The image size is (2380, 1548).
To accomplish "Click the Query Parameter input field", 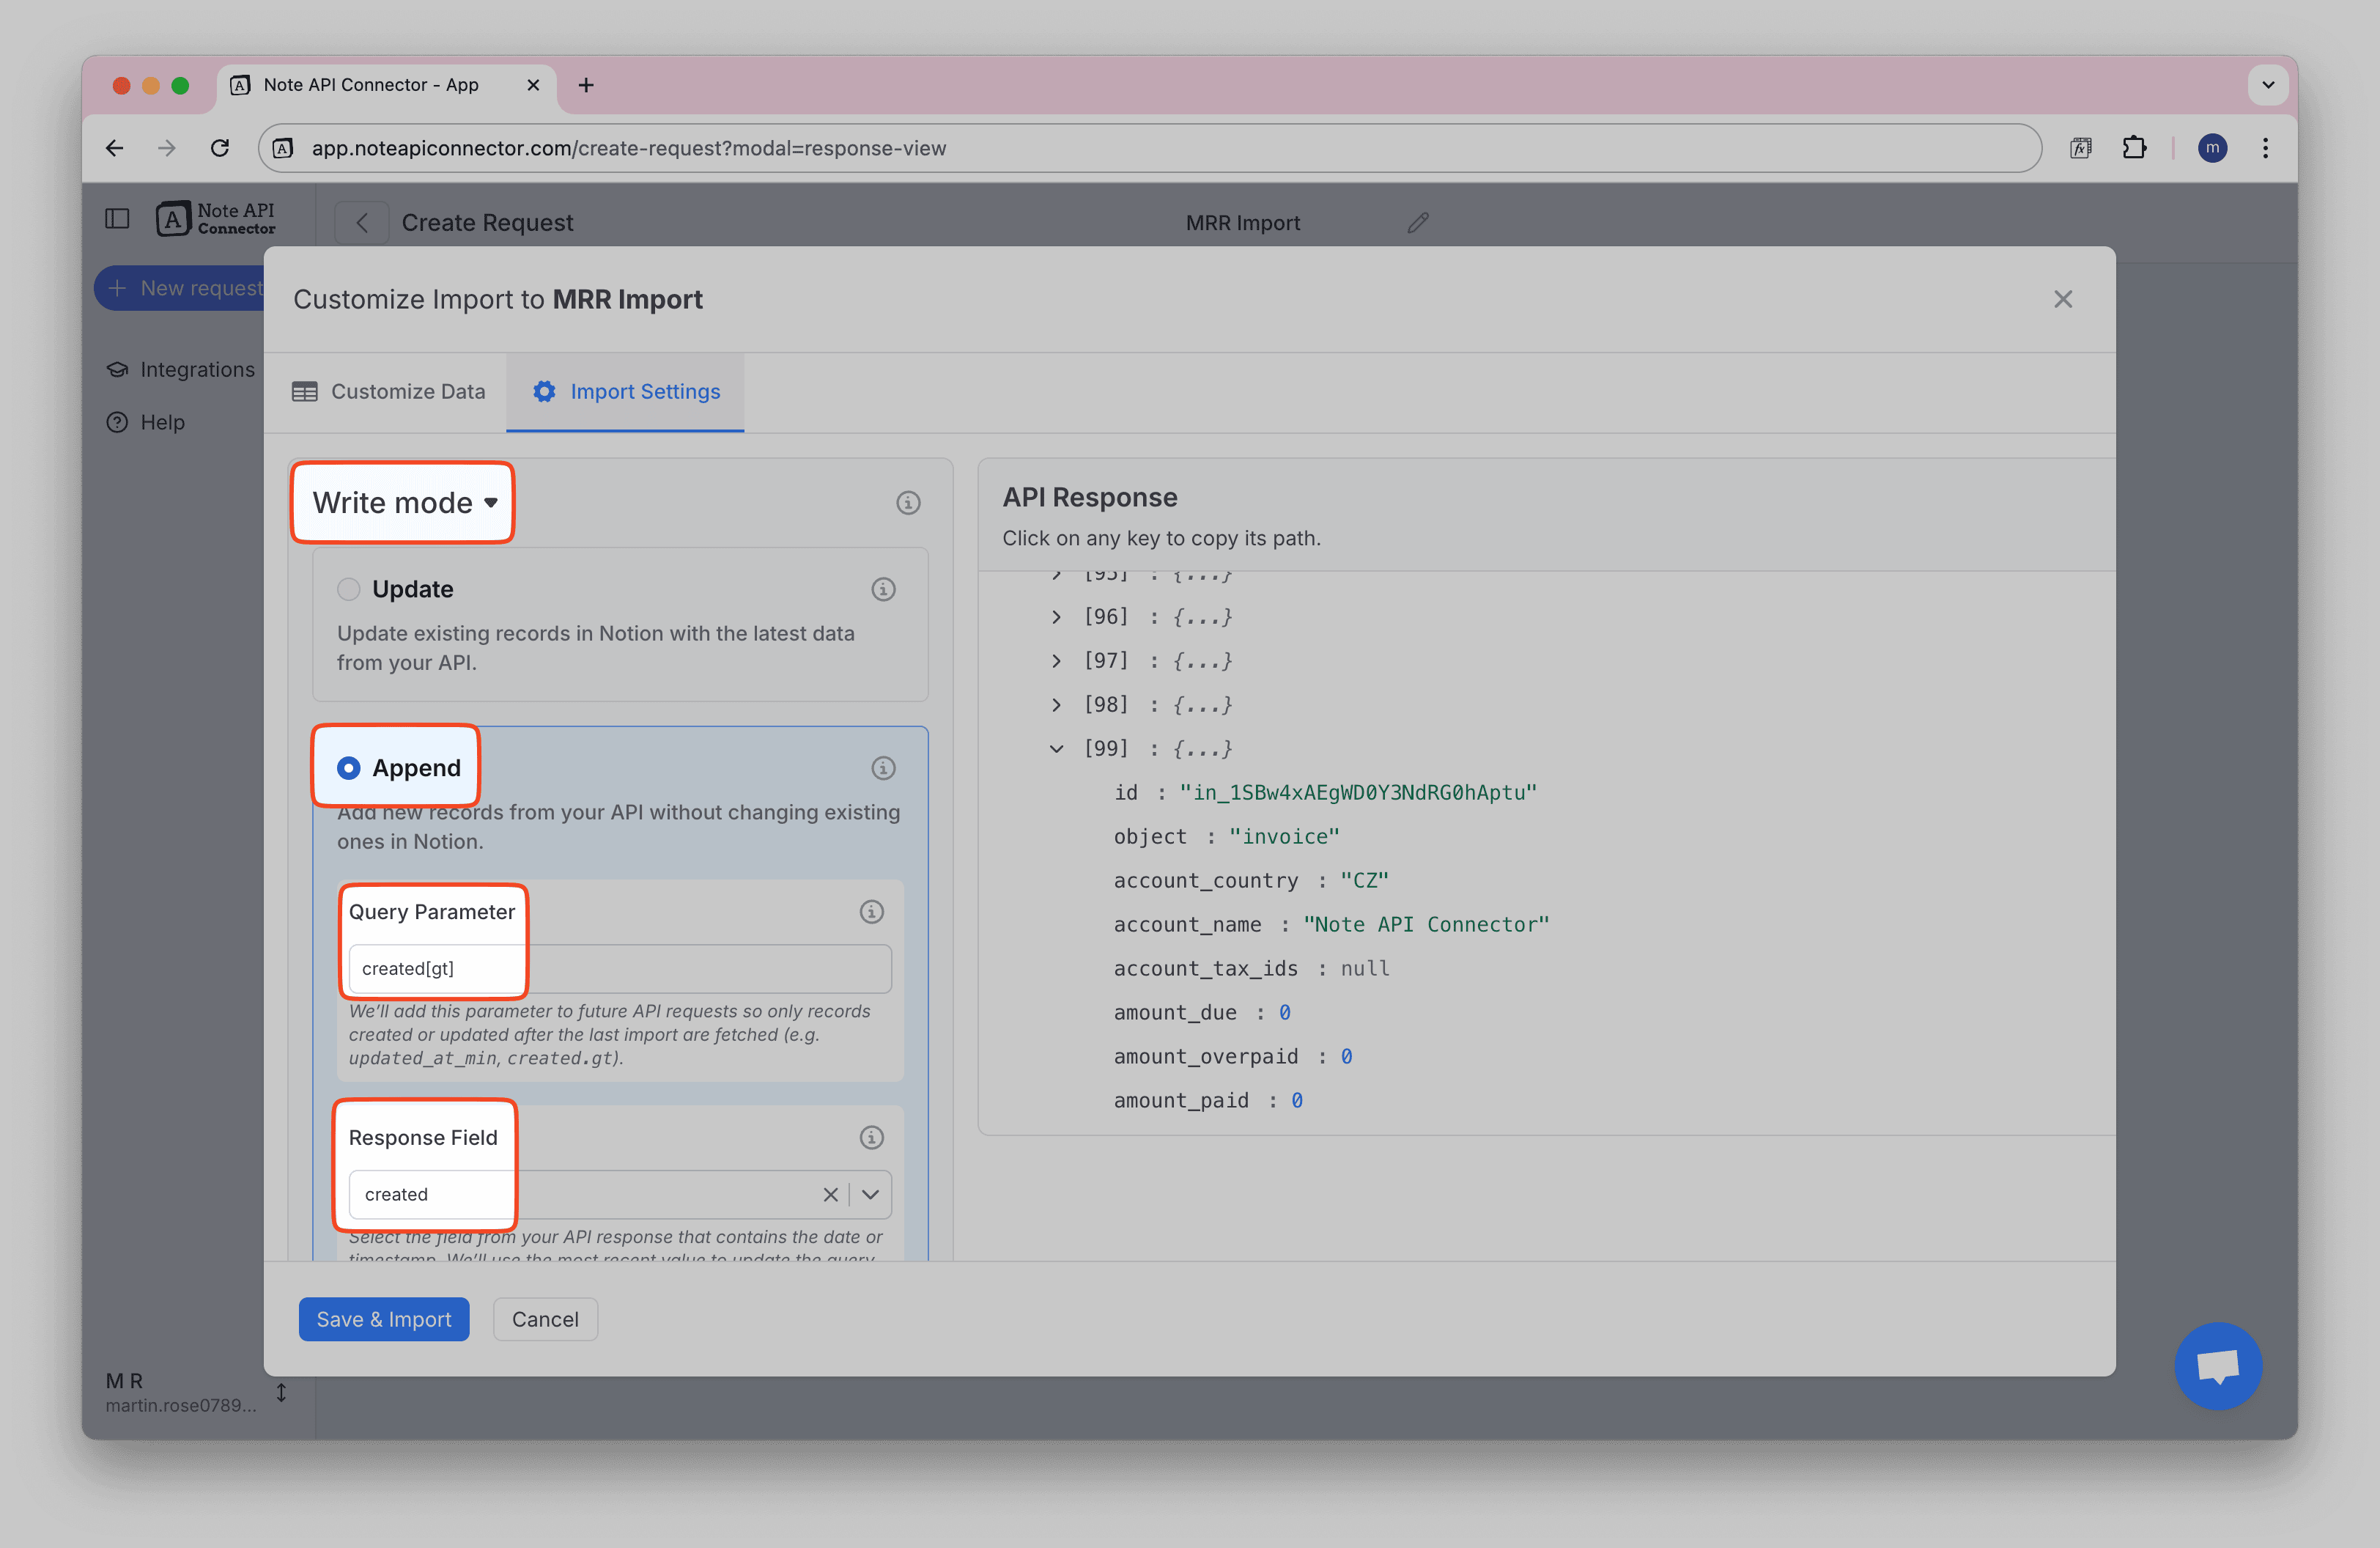I will [x=619, y=969].
